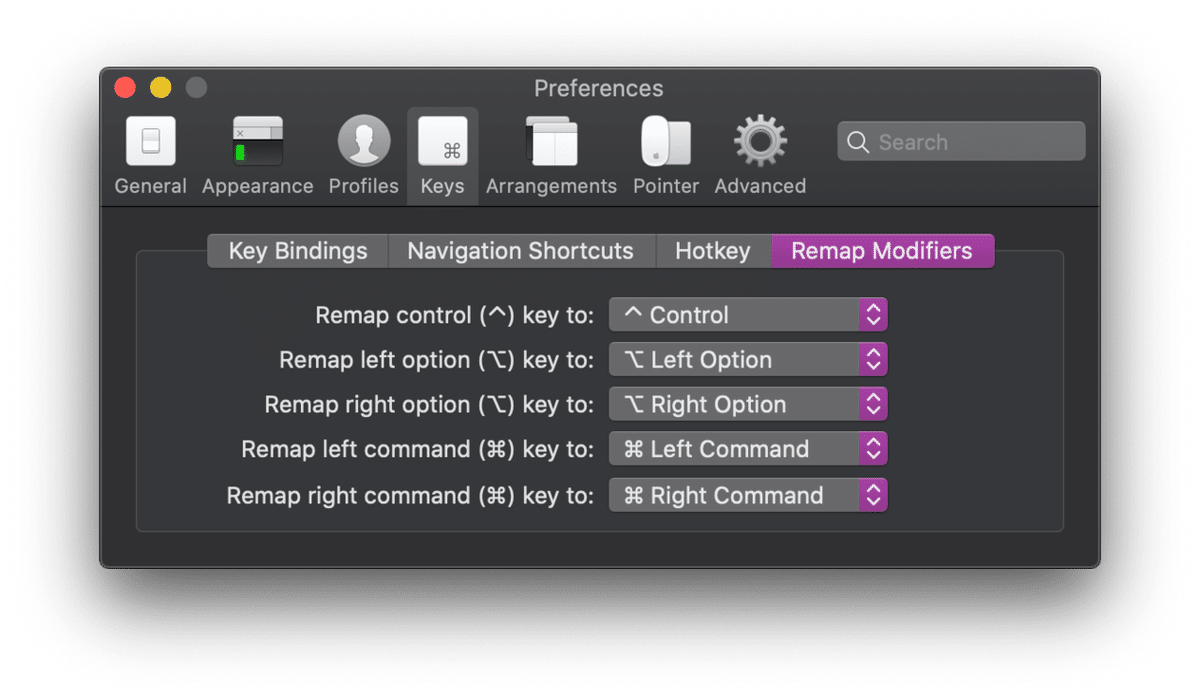
Task: Open the Pointer preferences pane
Action: point(665,155)
